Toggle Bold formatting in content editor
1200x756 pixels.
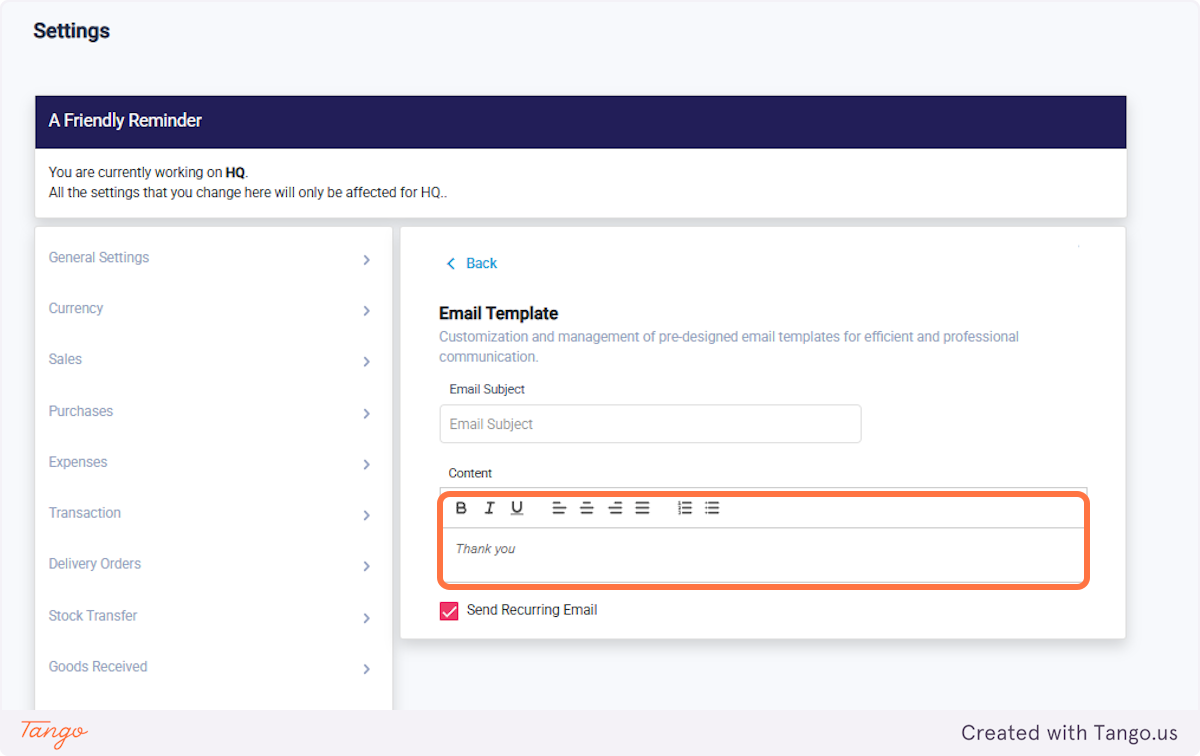[x=461, y=508]
